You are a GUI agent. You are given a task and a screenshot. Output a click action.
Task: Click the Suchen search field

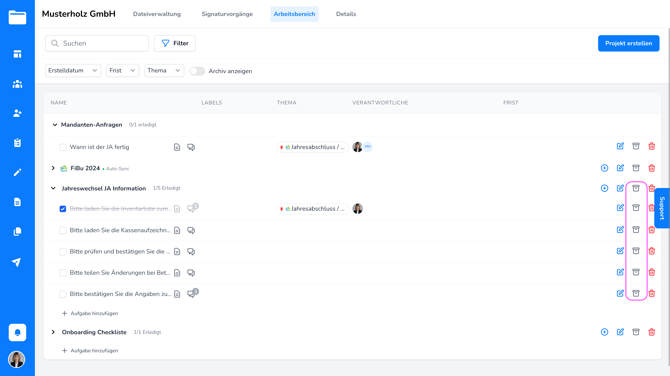97,43
